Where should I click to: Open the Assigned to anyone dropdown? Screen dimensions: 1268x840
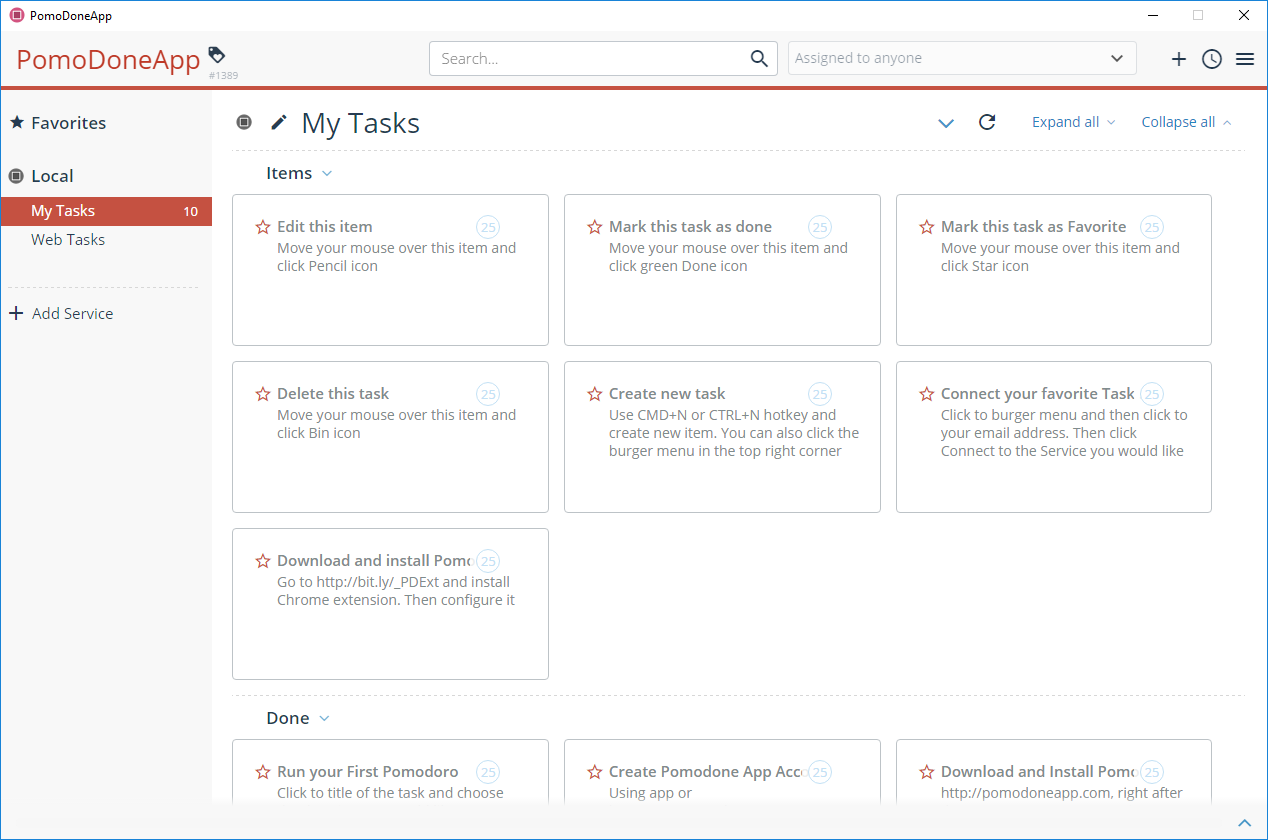tap(962, 58)
